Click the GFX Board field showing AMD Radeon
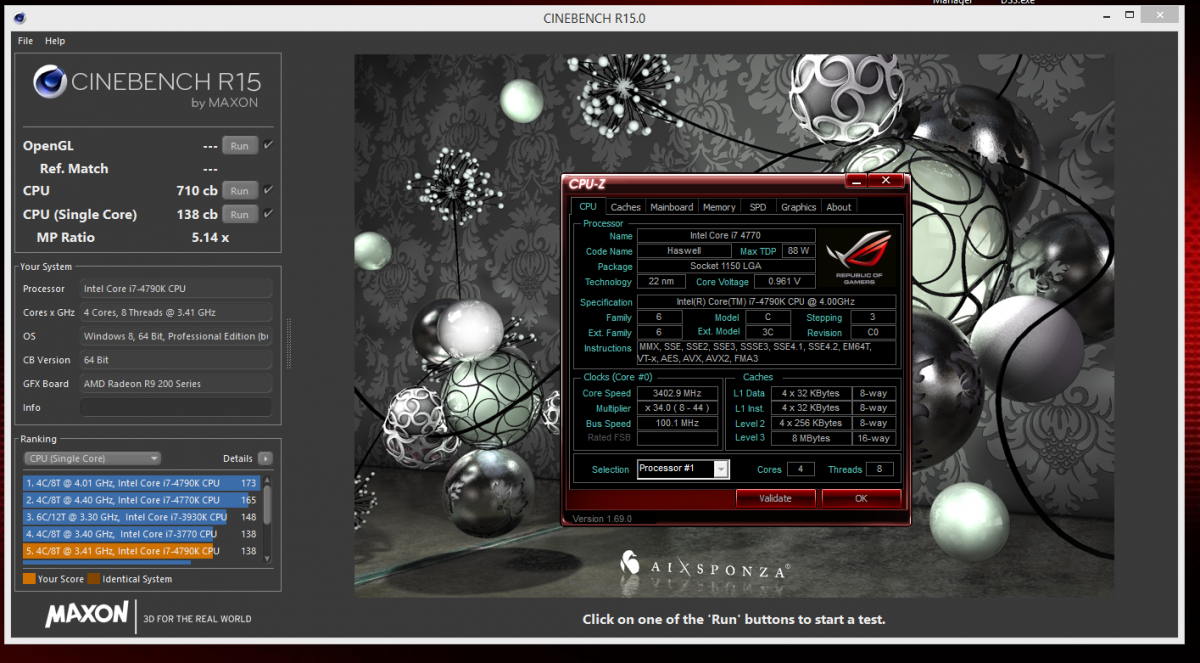Image resolution: width=1200 pixels, height=663 pixels. pos(176,383)
